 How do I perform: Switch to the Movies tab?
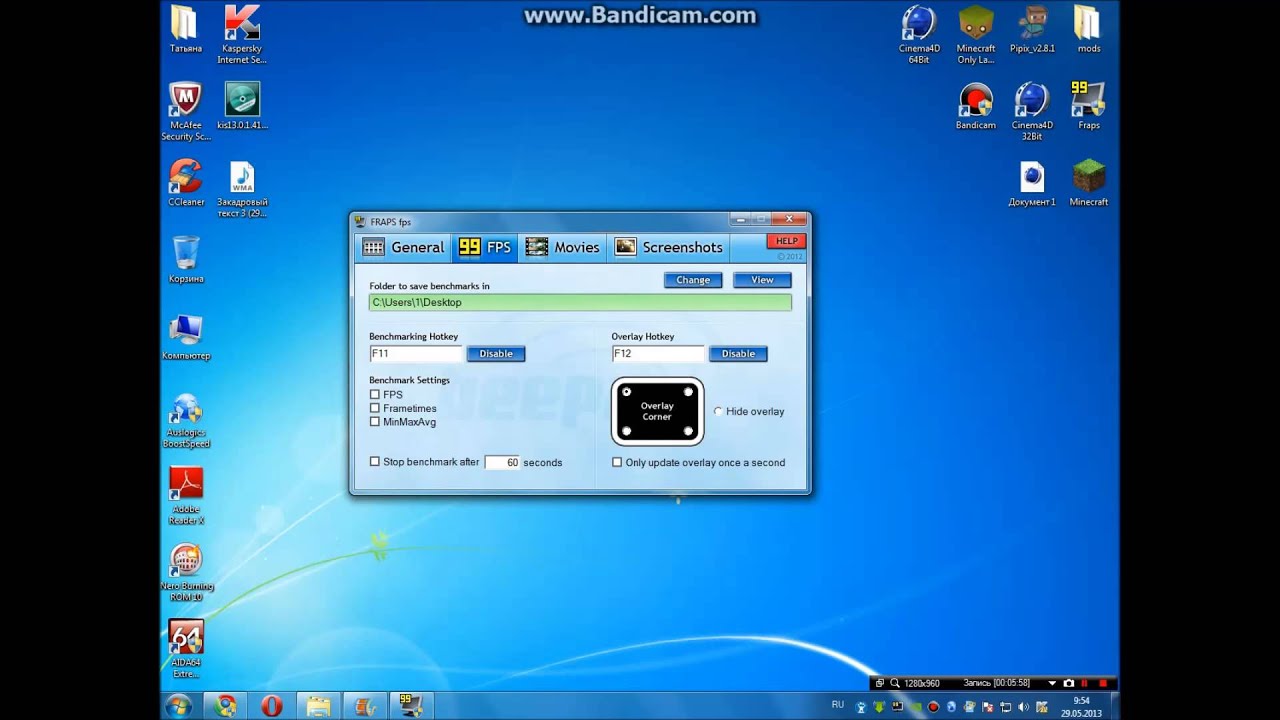pyautogui.click(x=562, y=247)
